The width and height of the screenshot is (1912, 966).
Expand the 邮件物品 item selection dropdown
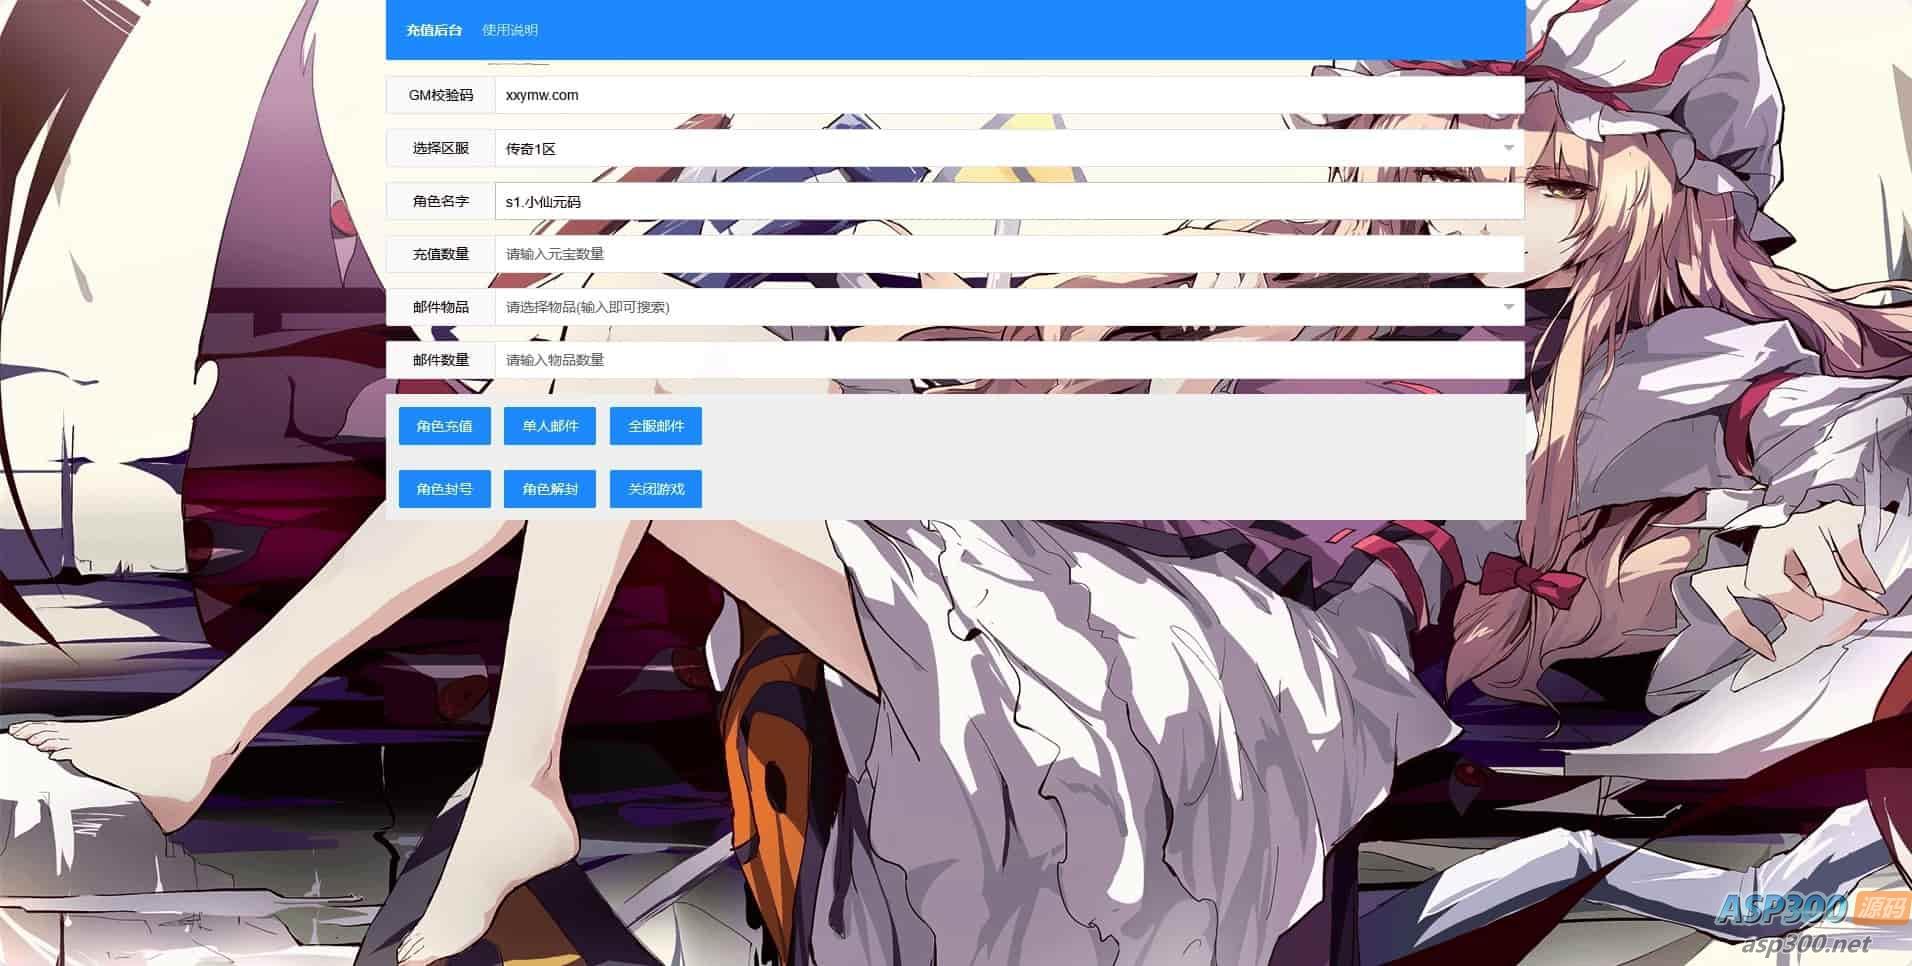coord(1000,307)
